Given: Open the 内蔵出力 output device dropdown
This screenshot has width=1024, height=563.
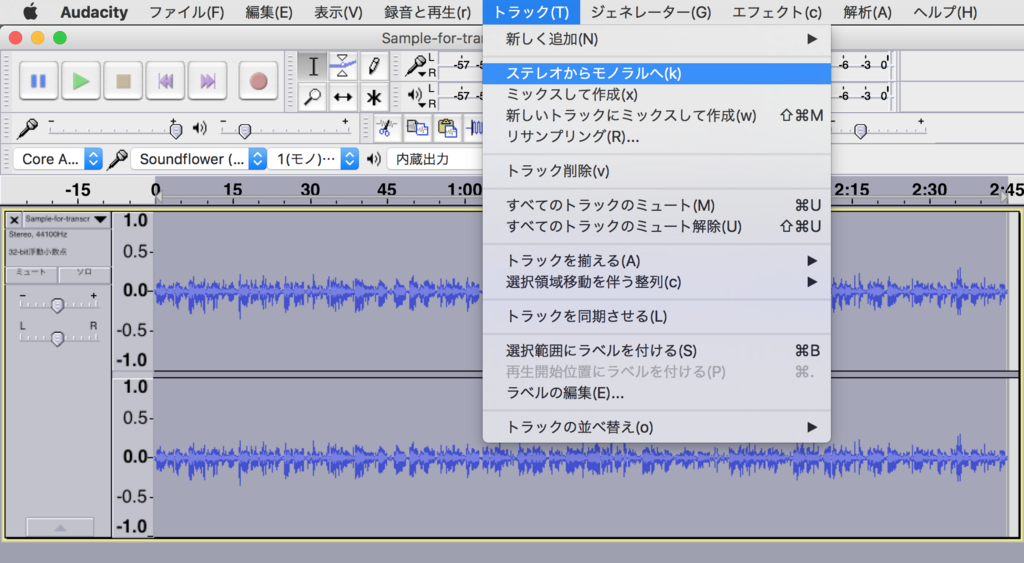Looking at the screenshot, I should [435, 159].
